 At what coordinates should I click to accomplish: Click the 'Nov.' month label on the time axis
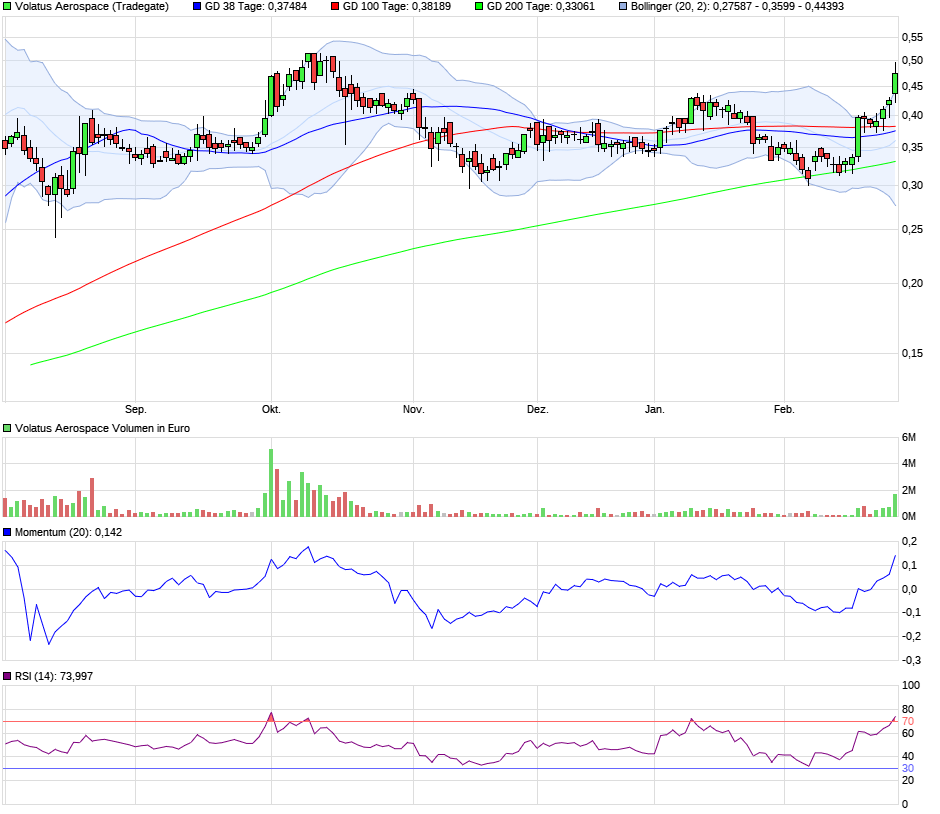(413, 410)
